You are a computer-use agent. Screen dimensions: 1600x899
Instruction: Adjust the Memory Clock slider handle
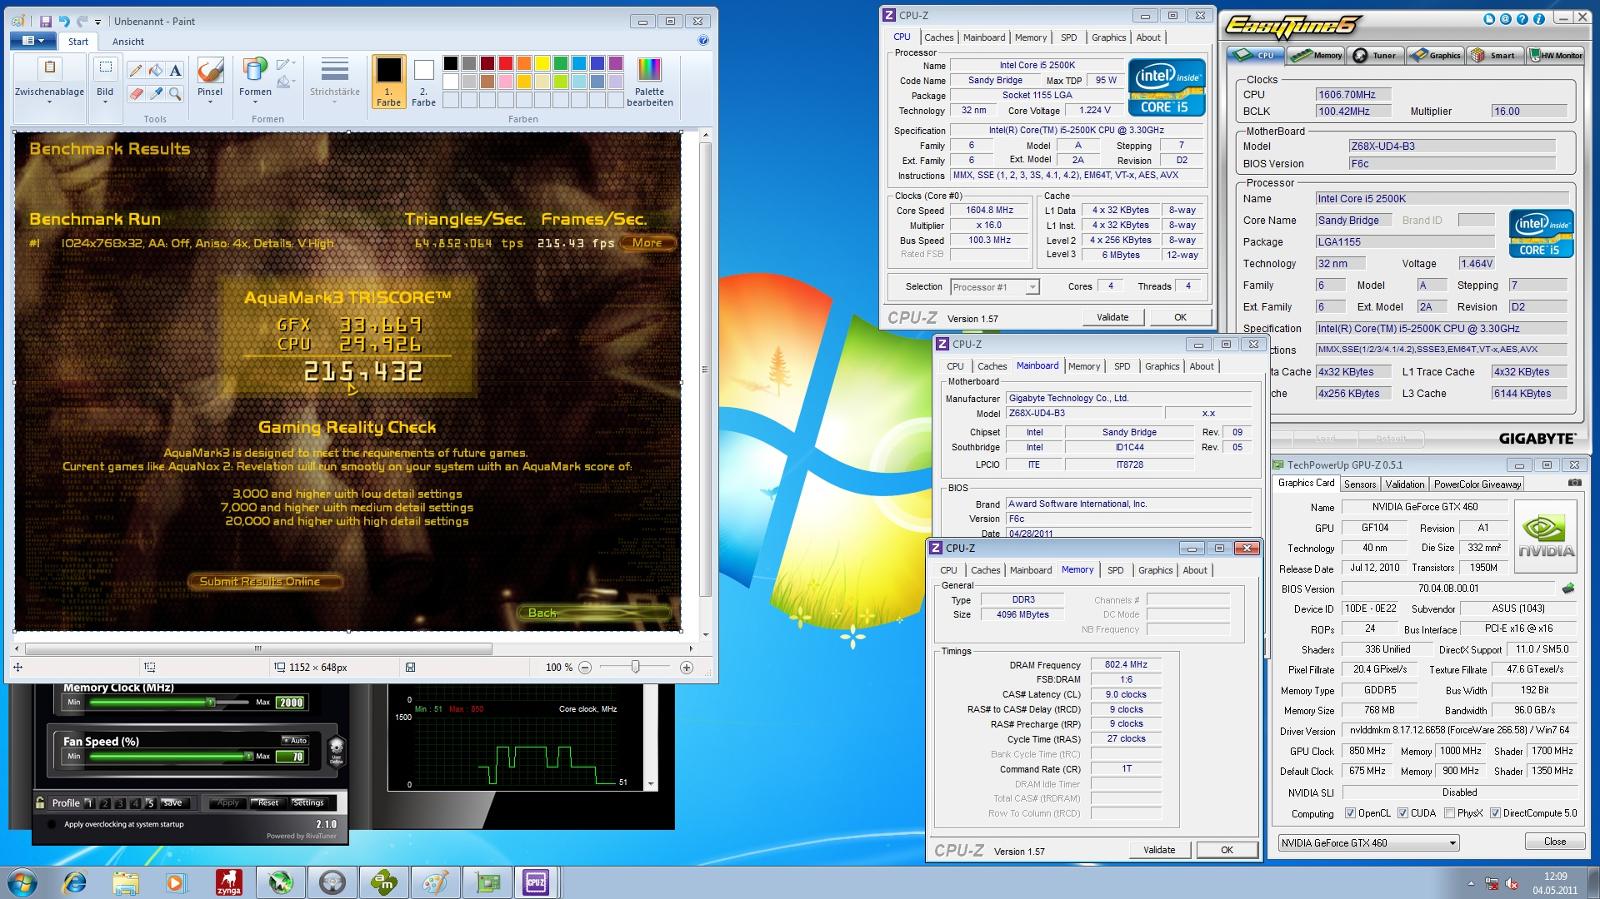point(210,702)
